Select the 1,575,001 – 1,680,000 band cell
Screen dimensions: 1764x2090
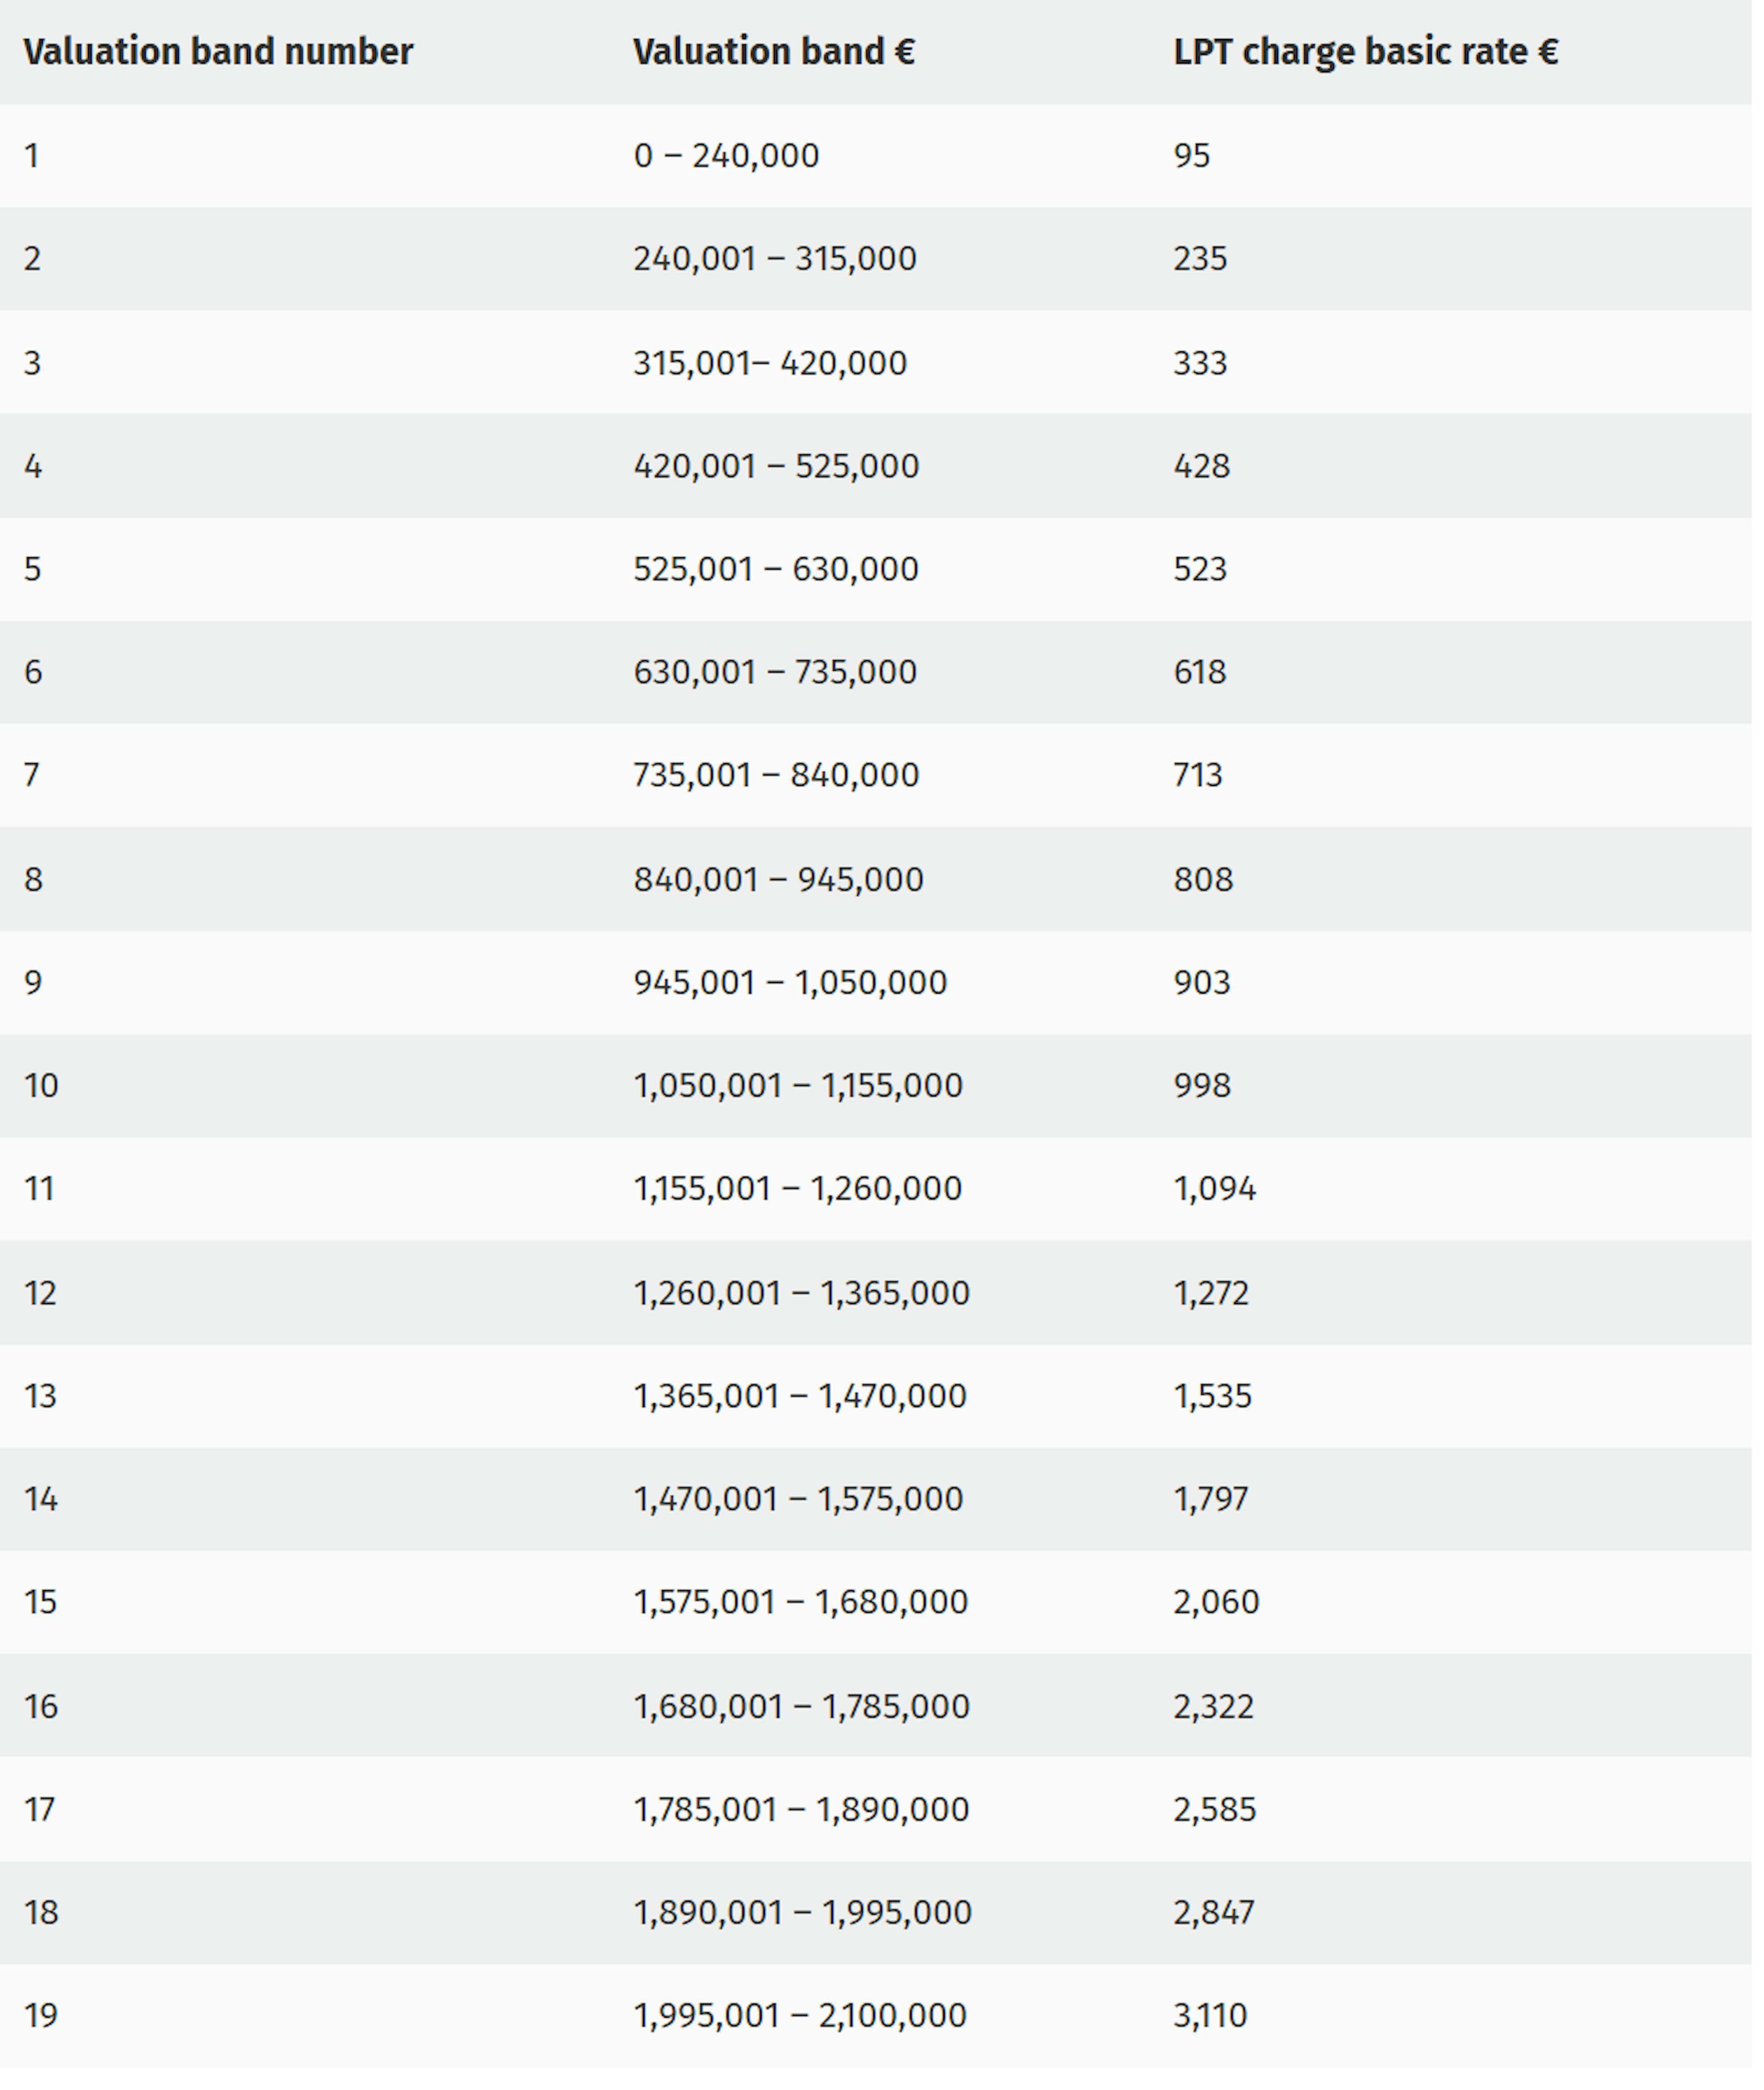[801, 1603]
